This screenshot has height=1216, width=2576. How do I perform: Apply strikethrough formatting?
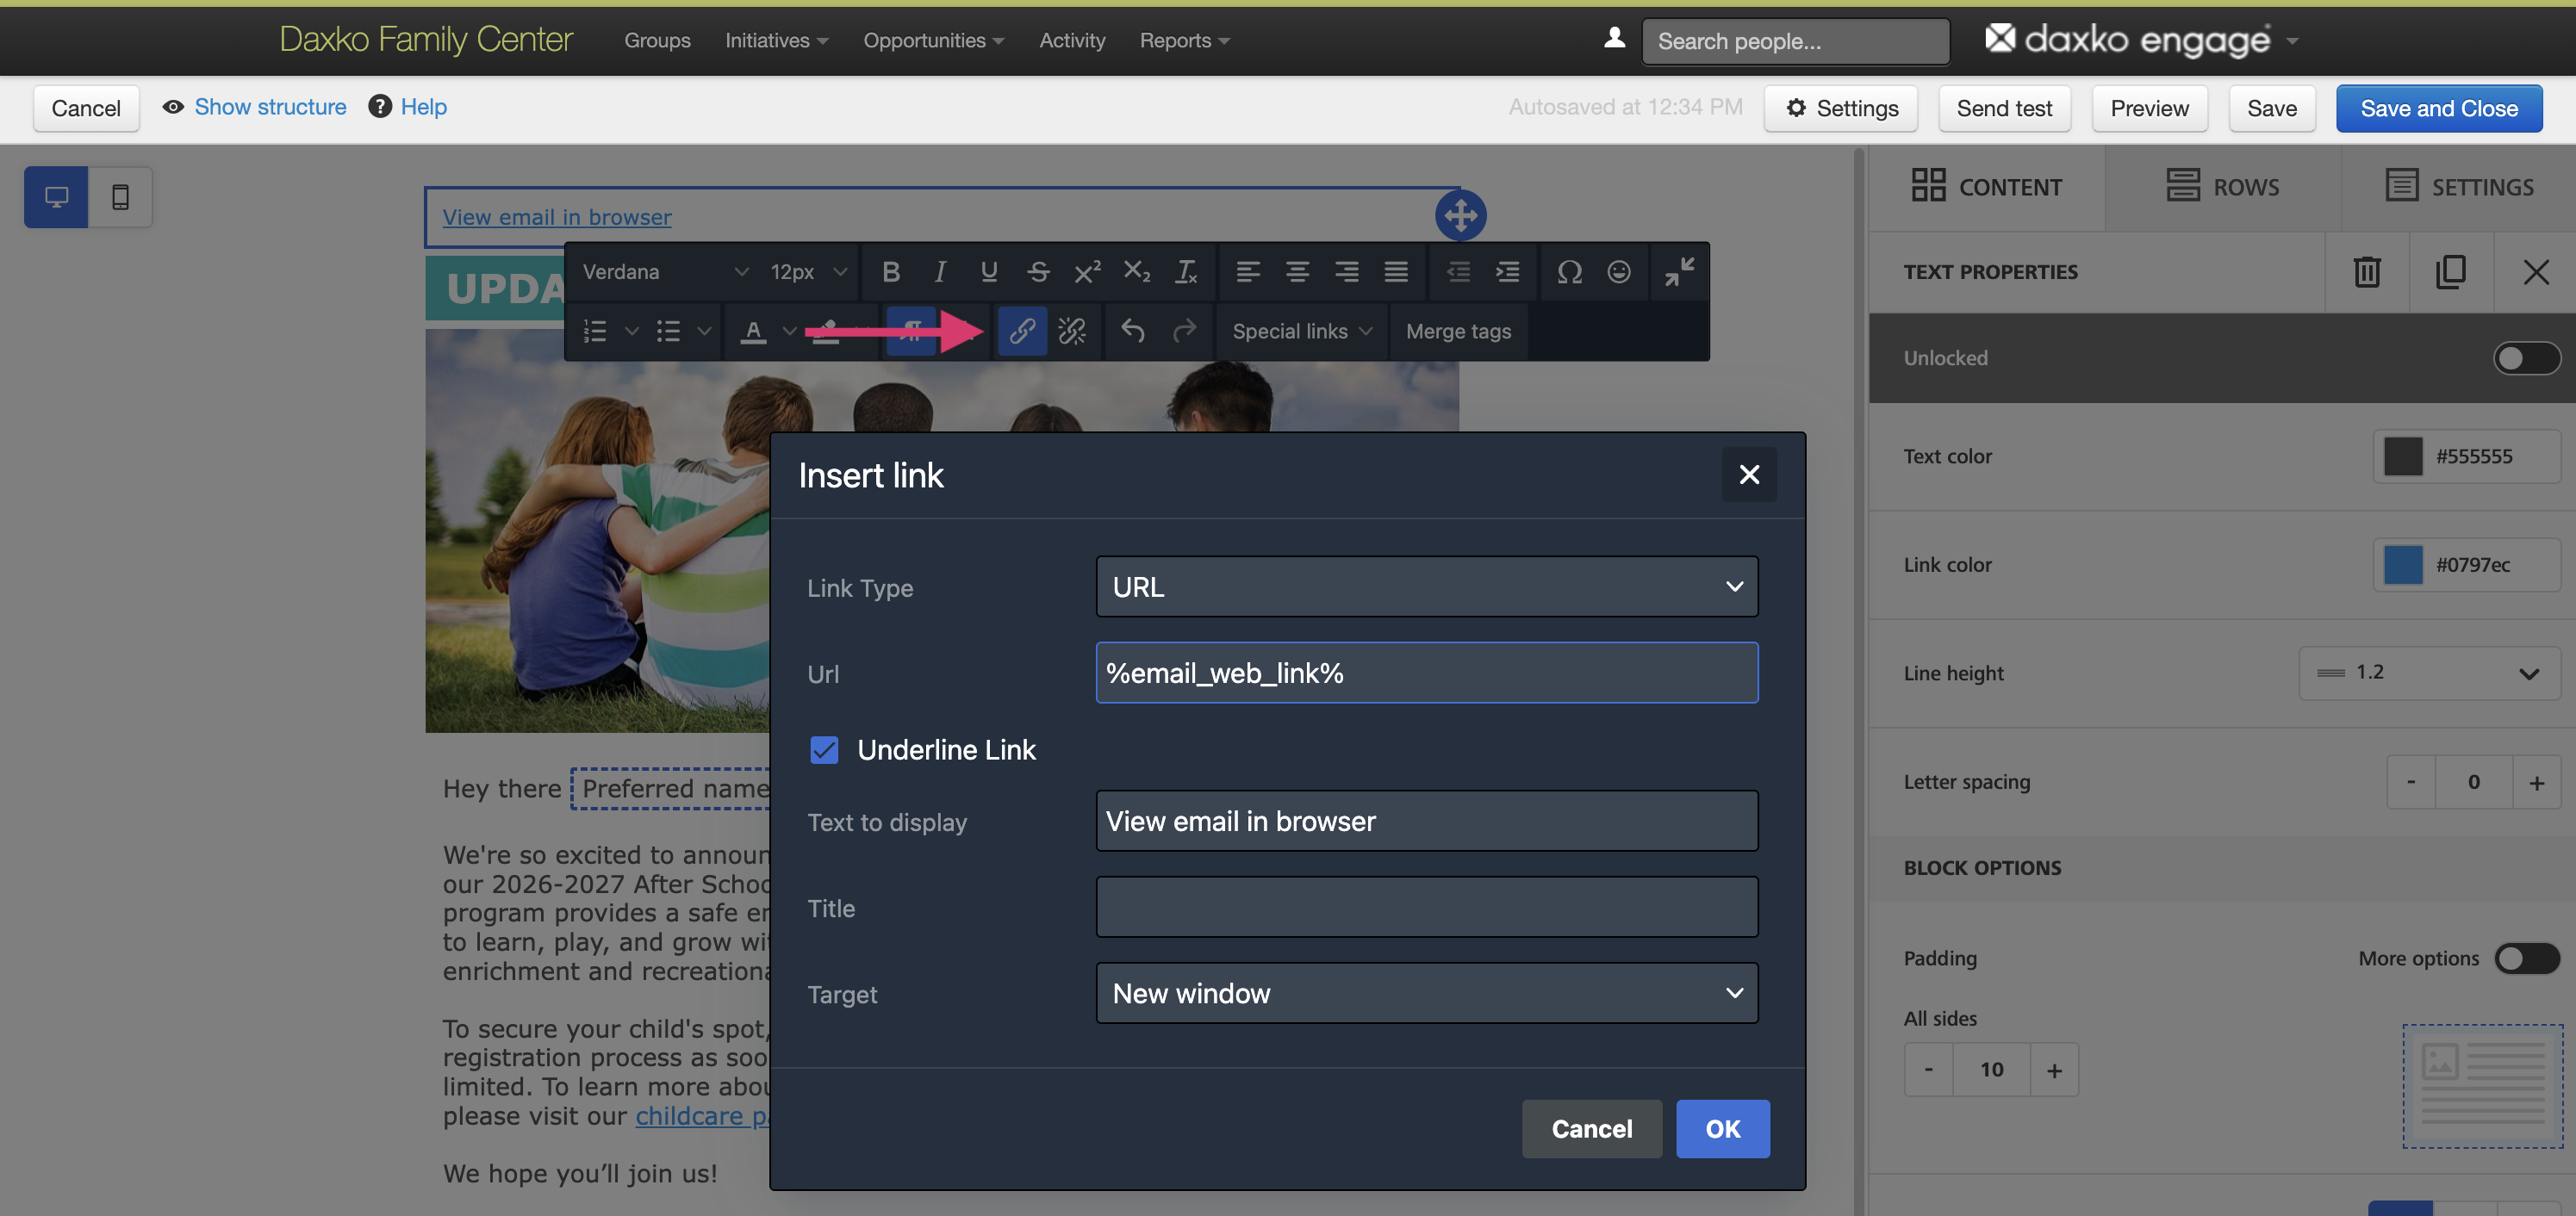(x=1038, y=272)
